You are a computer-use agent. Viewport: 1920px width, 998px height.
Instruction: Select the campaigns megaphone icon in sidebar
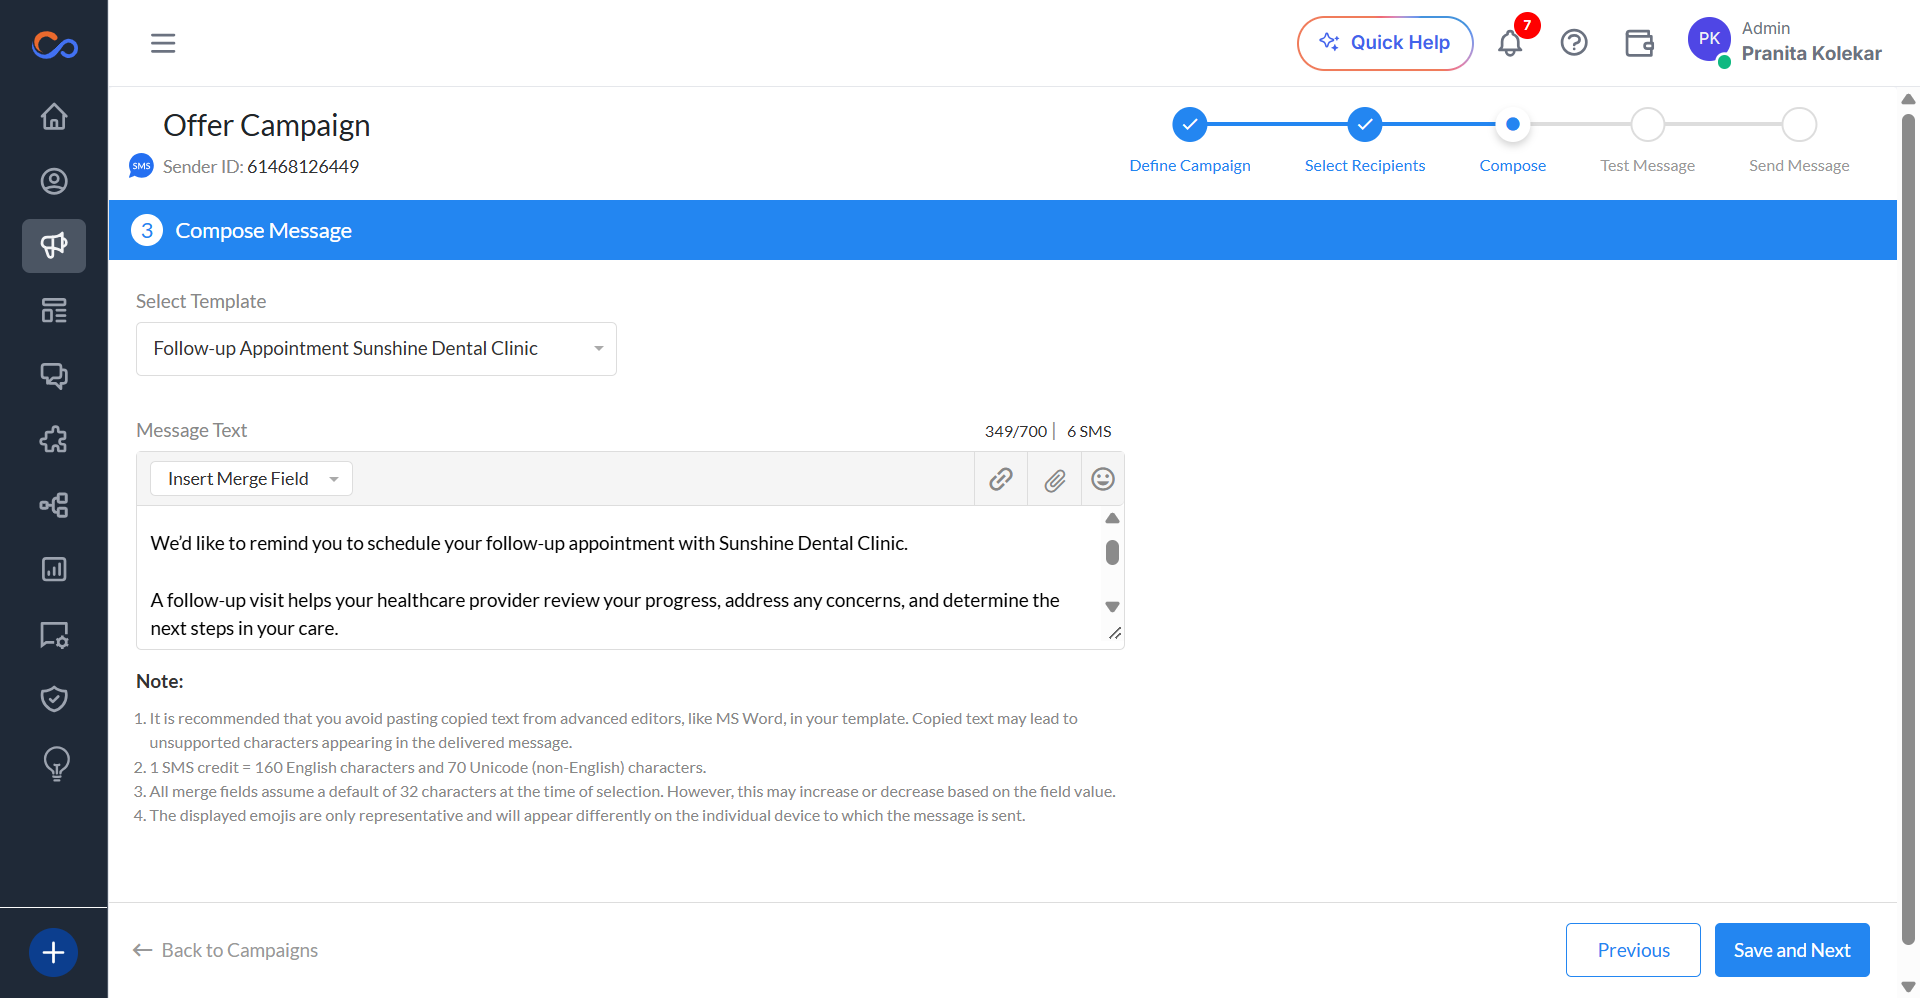pos(54,246)
